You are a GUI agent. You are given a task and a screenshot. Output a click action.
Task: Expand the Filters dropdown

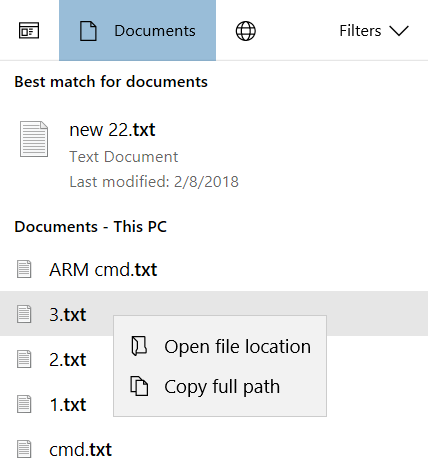click(x=374, y=31)
